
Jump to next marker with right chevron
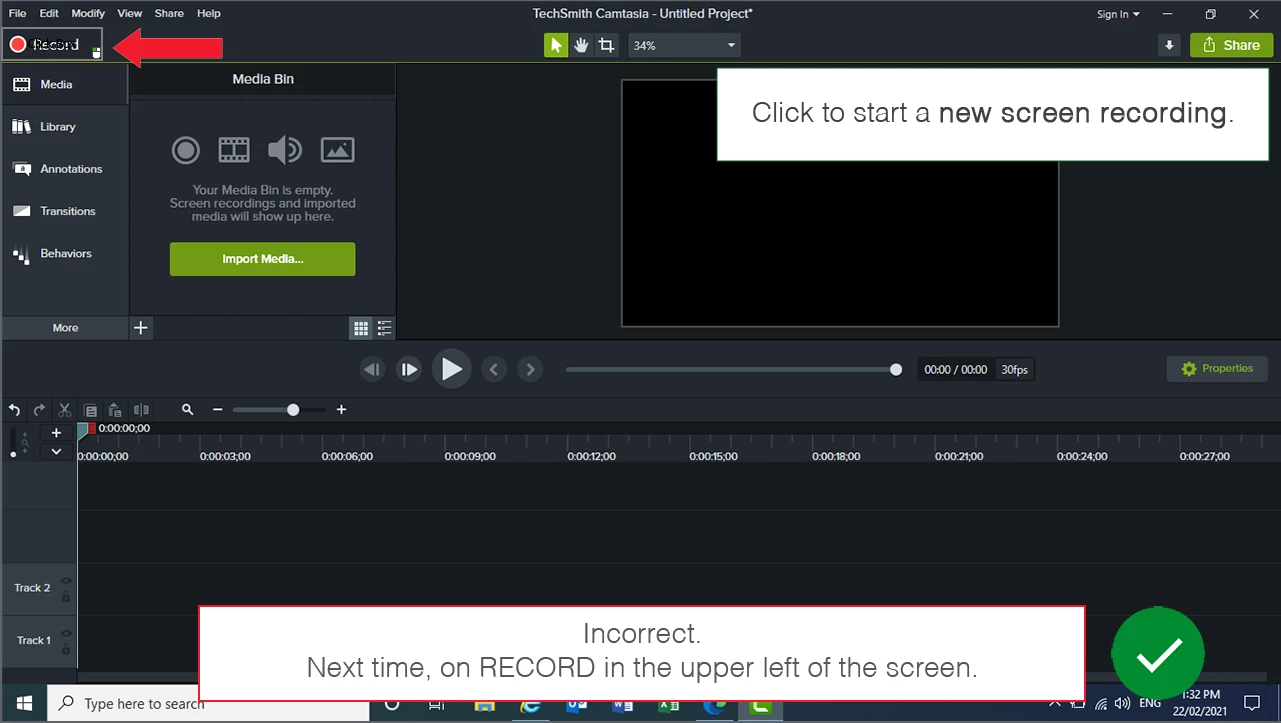click(531, 370)
